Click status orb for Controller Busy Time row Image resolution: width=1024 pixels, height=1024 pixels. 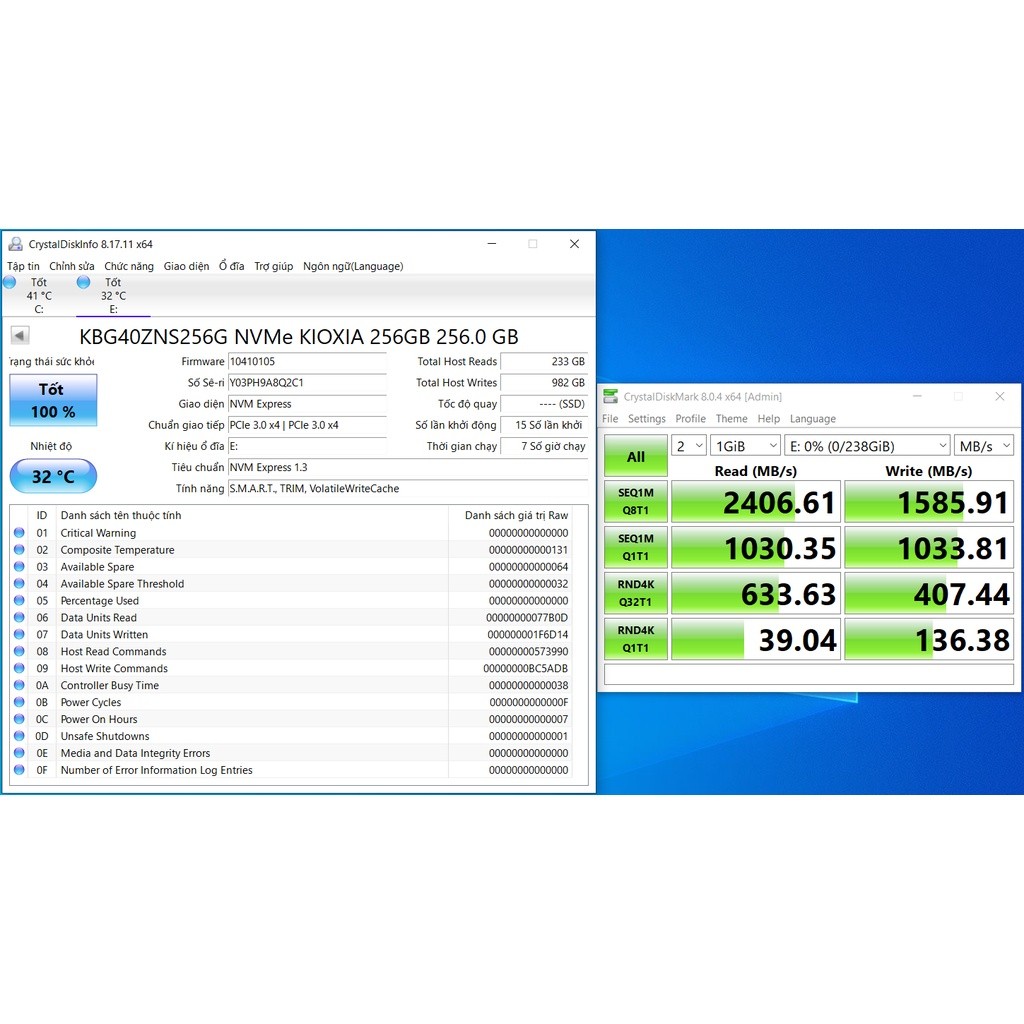coord(20,686)
